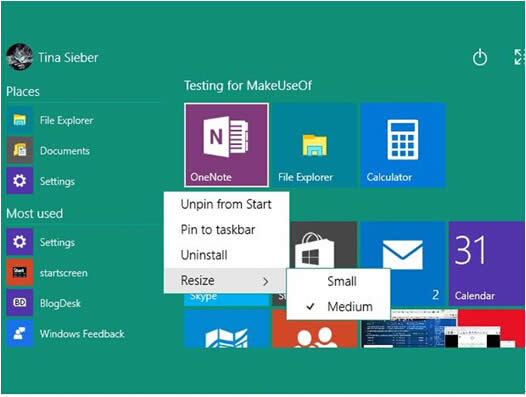Click the BlogDesk label
The image size is (526, 397).
[x=60, y=303]
